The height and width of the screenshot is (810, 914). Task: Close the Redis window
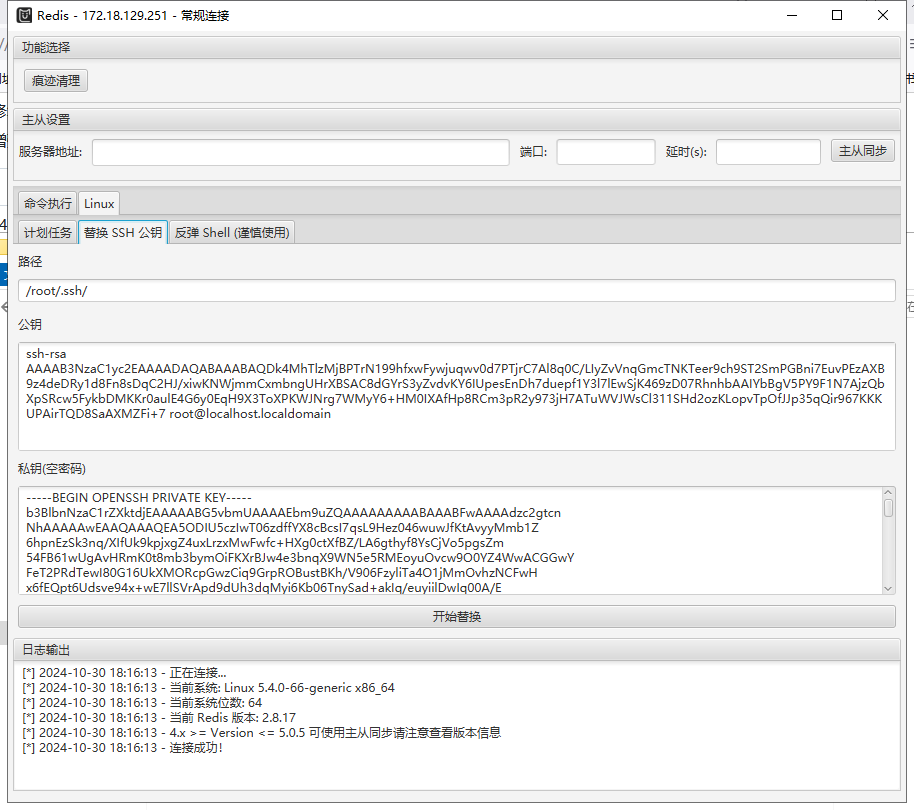(883, 15)
